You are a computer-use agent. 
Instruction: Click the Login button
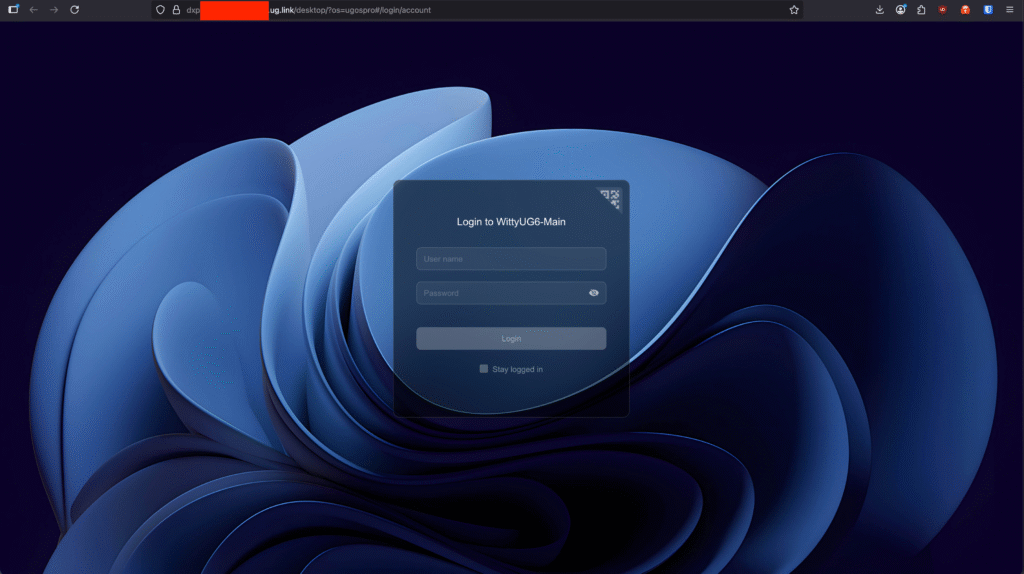[511, 339]
